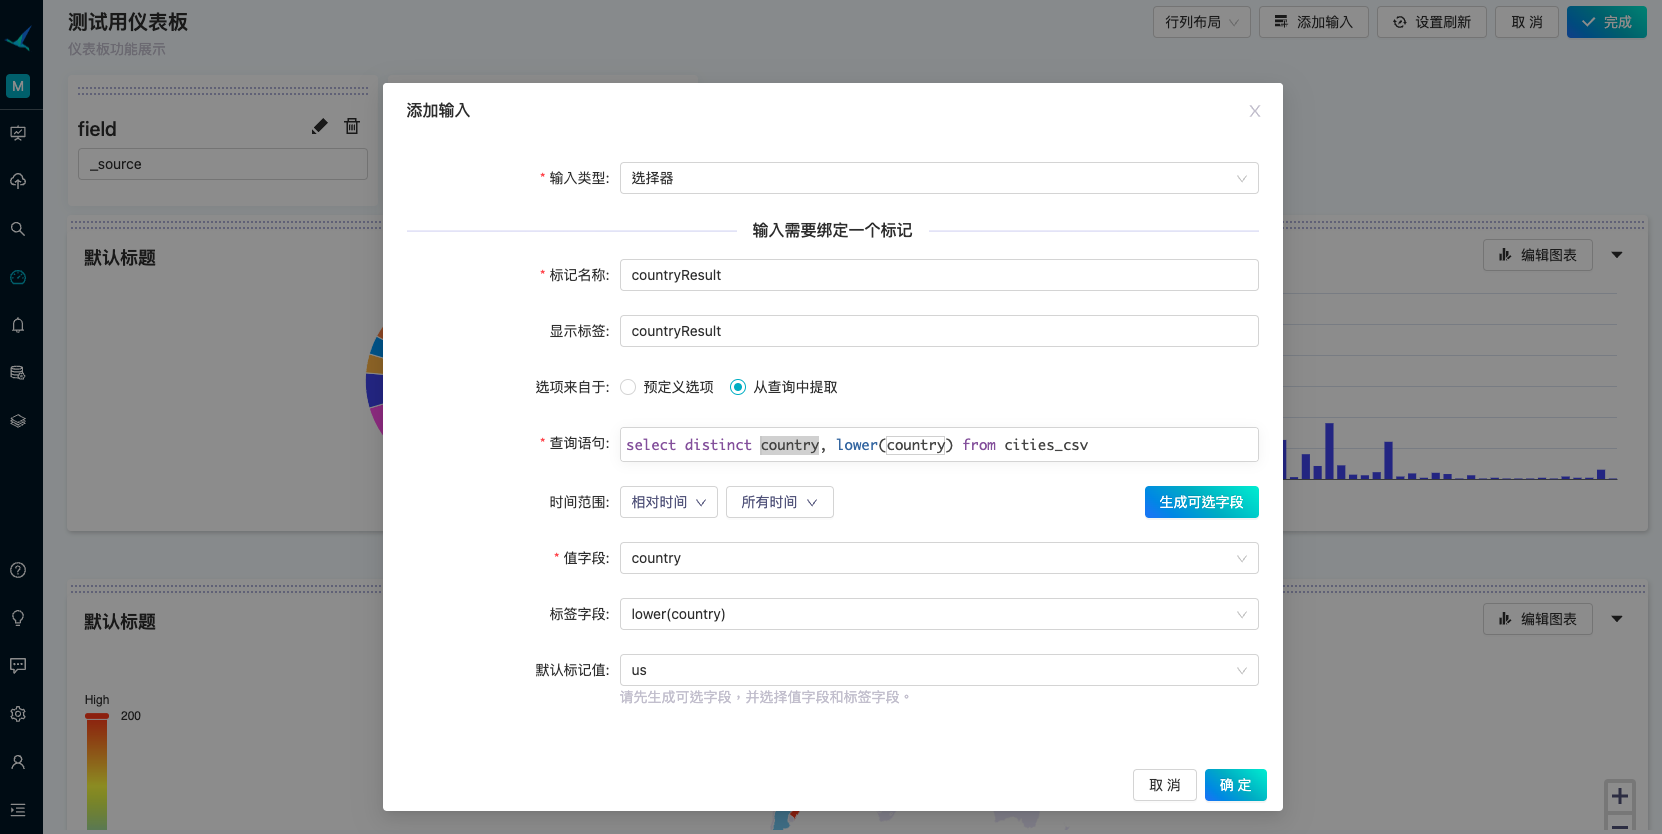Focus the 标记名称 countryResult field

click(x=939, y=275)
